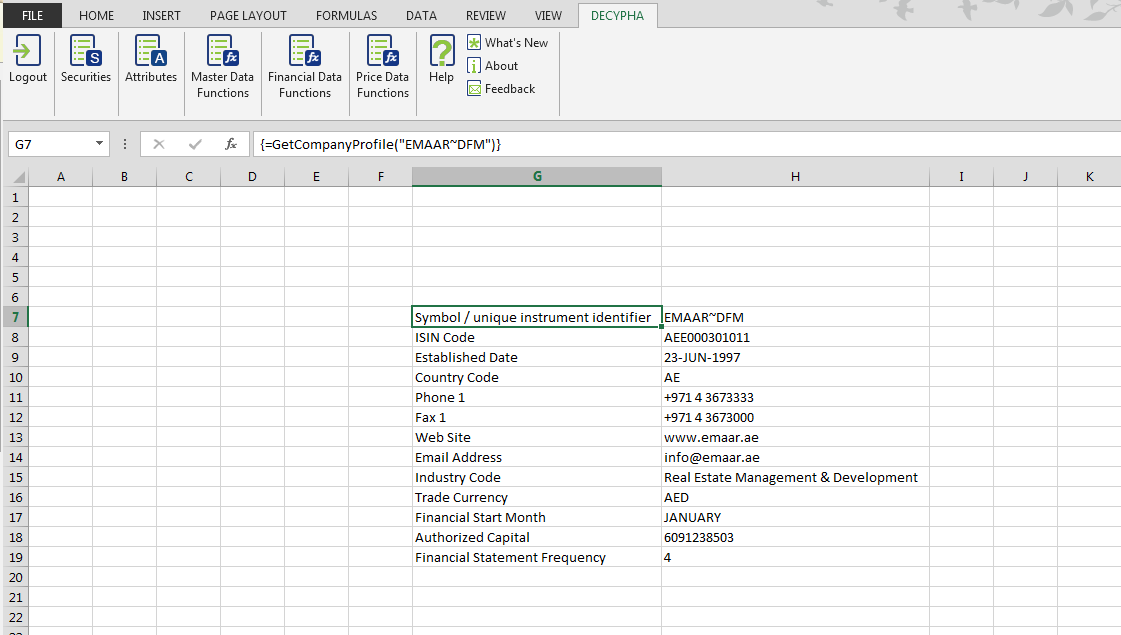The image size is (1121, 635).
Task: Switch to the DATA tab
Action: coord(421,16)
